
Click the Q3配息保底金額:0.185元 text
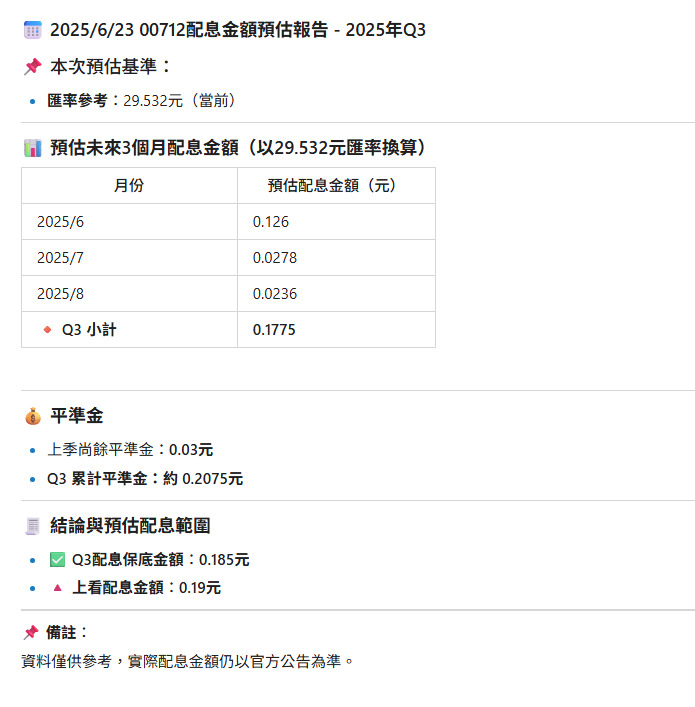point(161,560)
